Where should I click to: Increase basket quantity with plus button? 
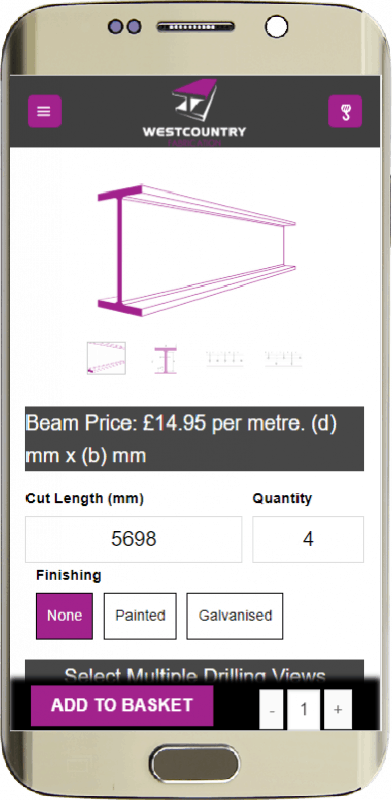(x=338, y=709)
